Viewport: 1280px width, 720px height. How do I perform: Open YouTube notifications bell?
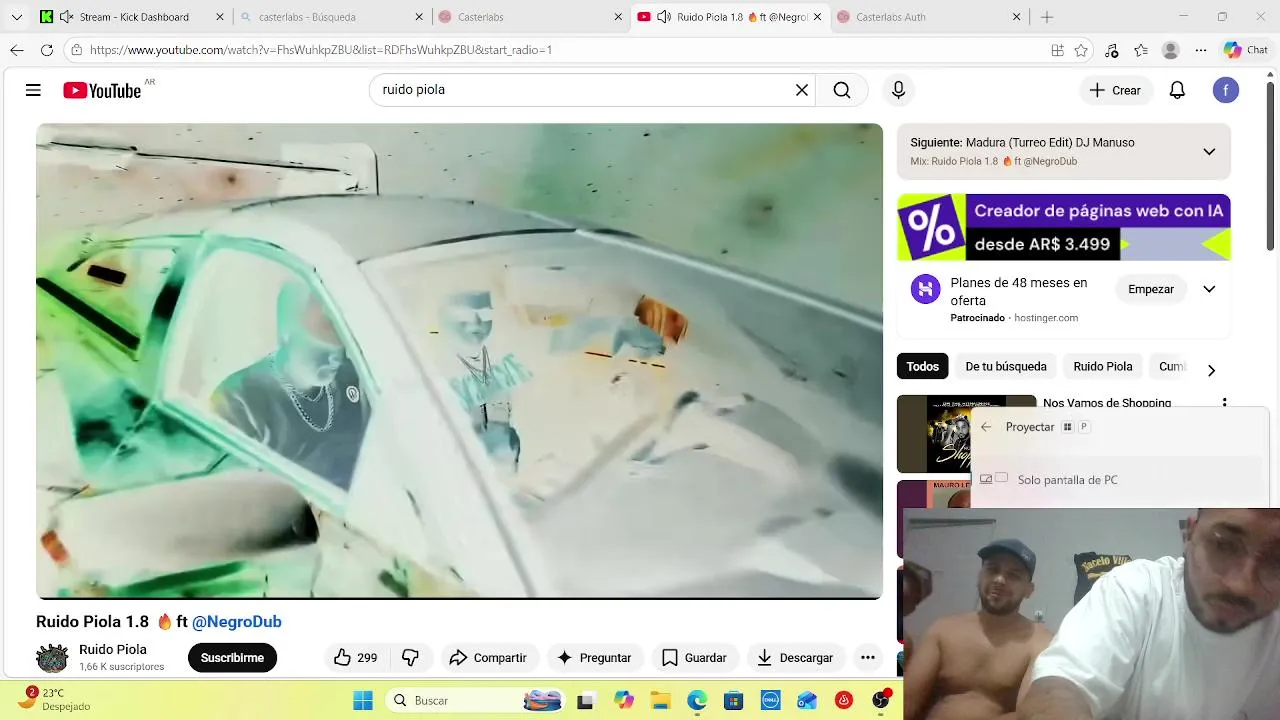point(1177,90)
